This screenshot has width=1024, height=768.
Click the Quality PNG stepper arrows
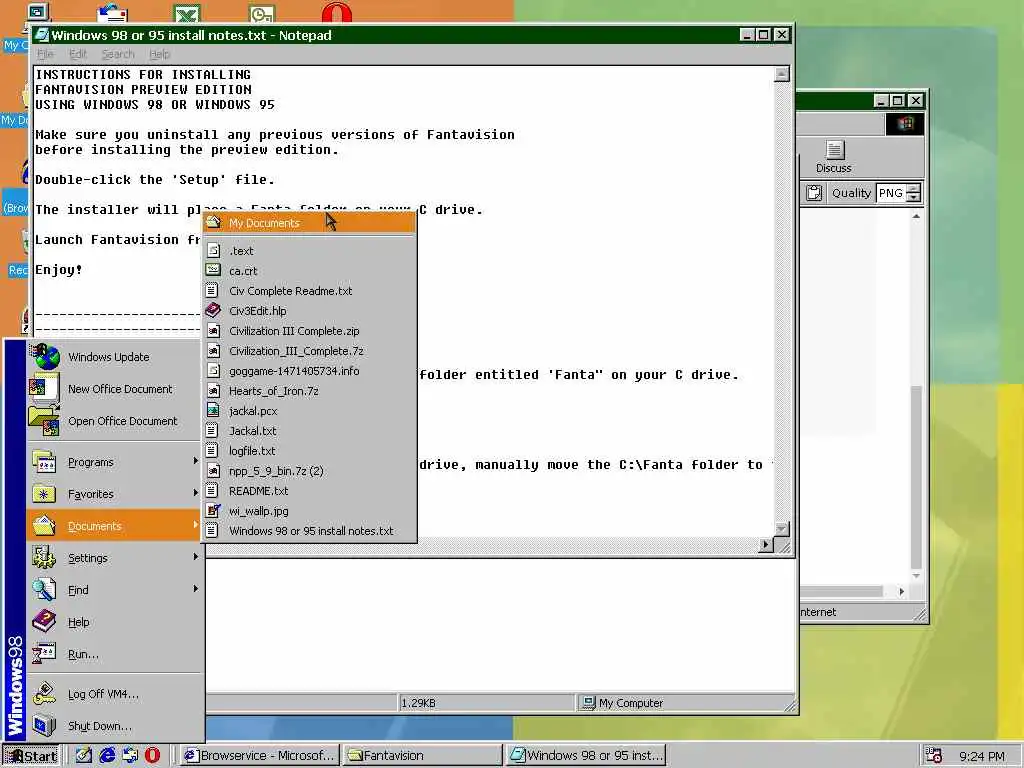pyautogui.click(x=914, y=193)
